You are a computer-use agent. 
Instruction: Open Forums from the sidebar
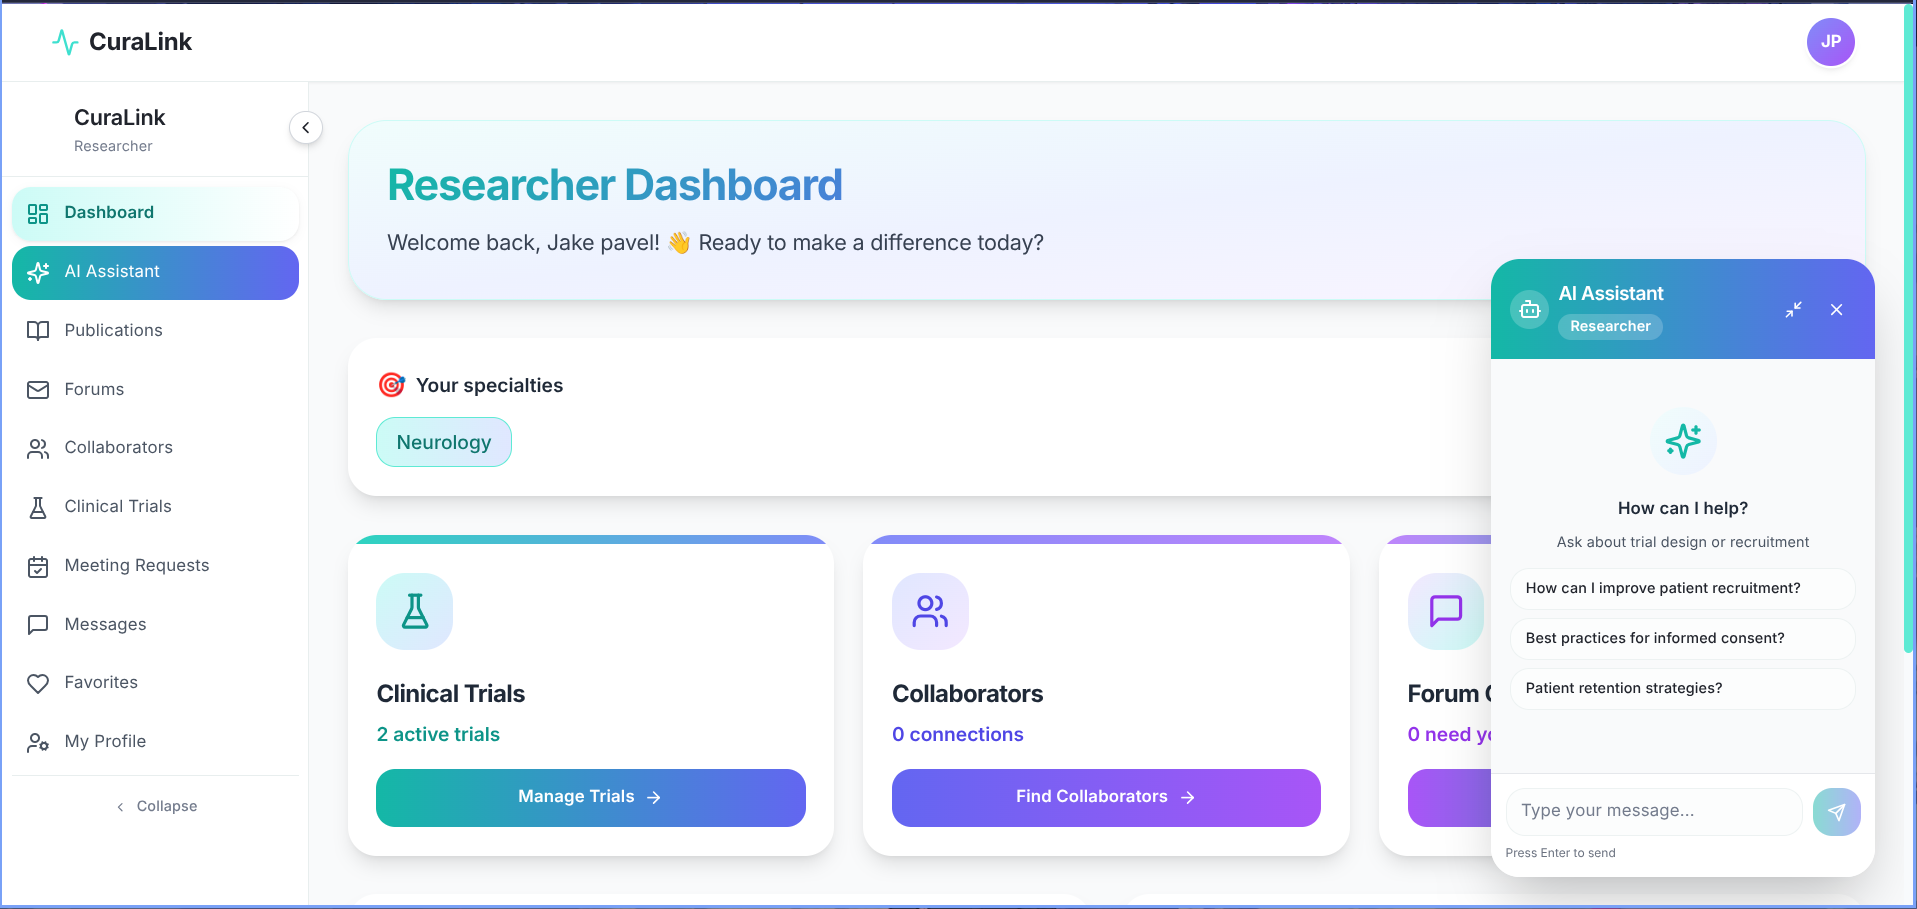click(x=155, y=390)
